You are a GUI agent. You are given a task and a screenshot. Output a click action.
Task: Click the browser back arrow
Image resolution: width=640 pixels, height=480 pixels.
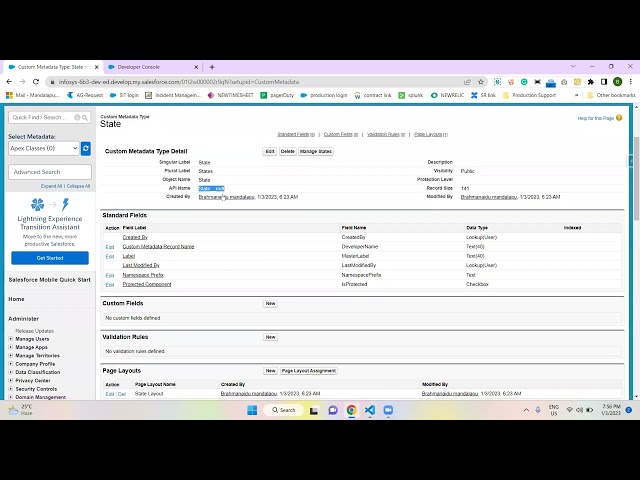[x=9, y=82]
